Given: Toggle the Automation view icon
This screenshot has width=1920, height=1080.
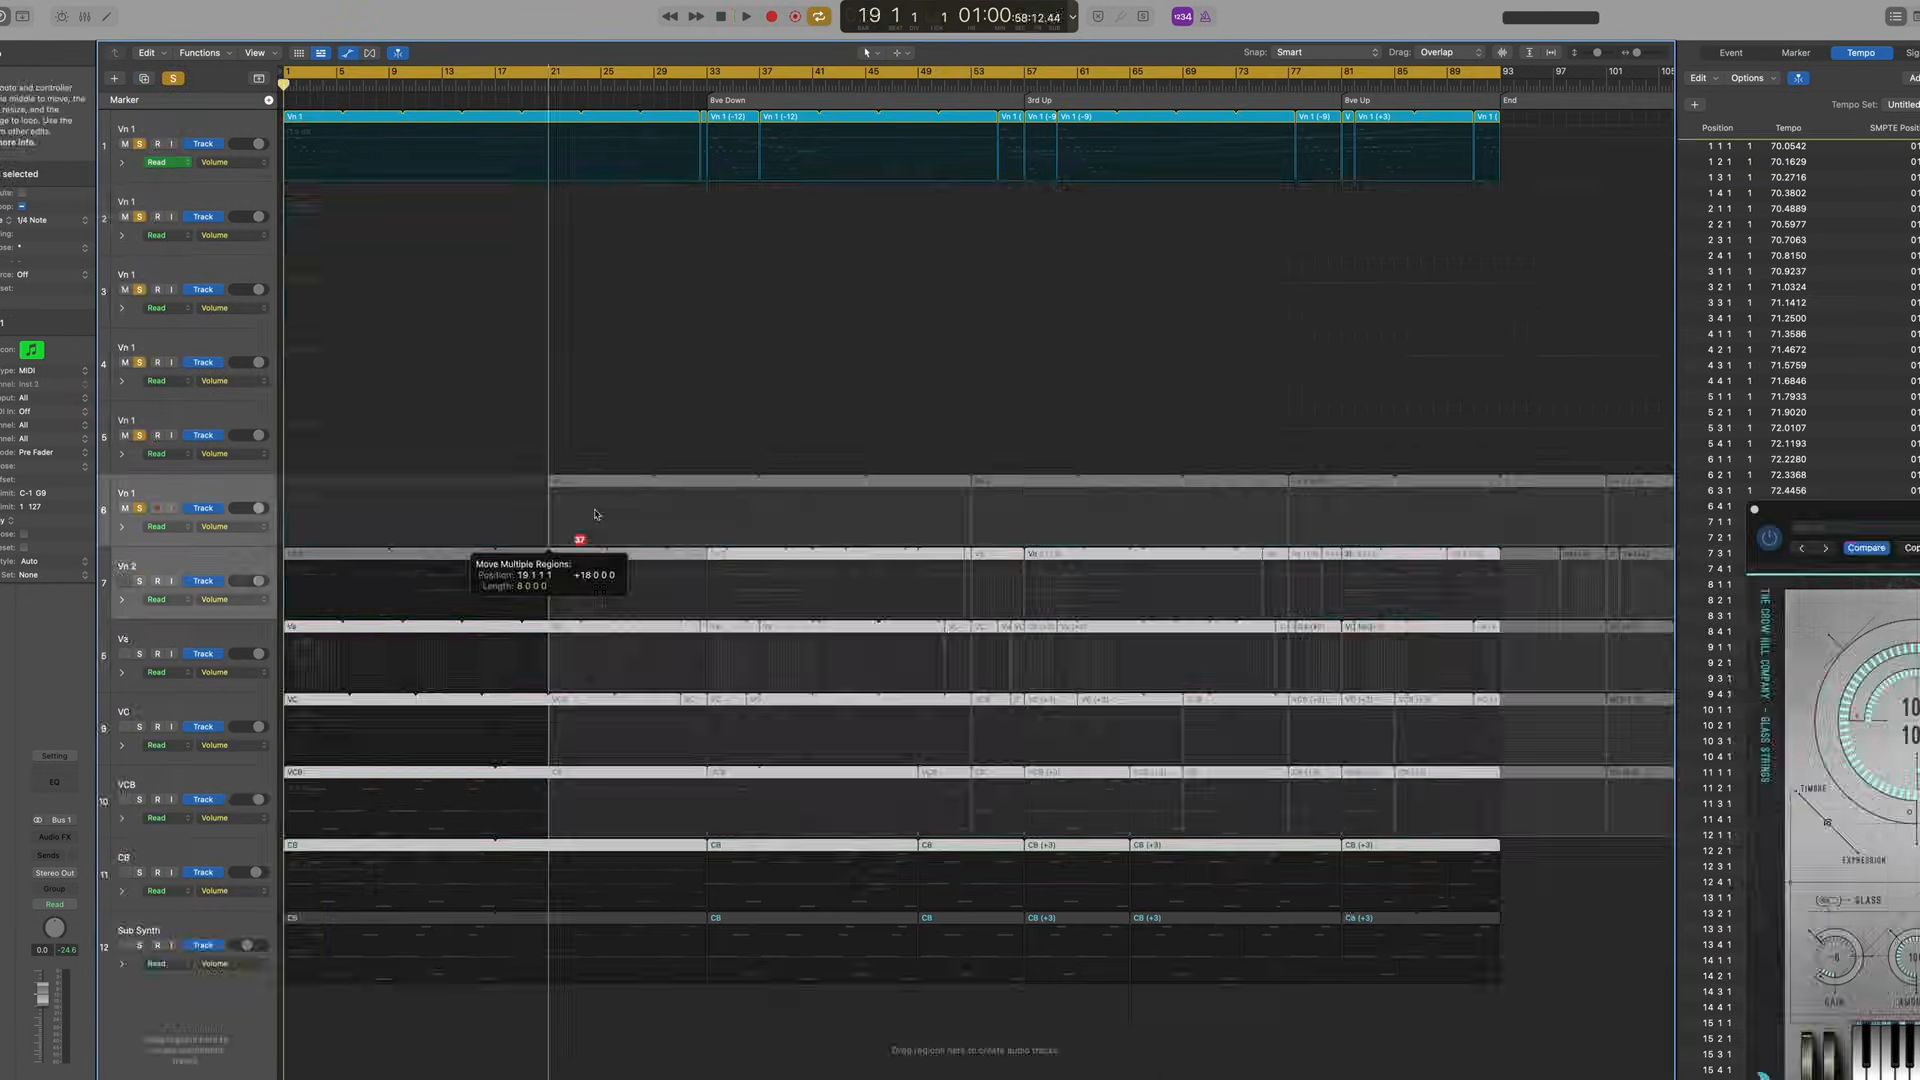Looking at the screenshot, I should click(347, 53).
